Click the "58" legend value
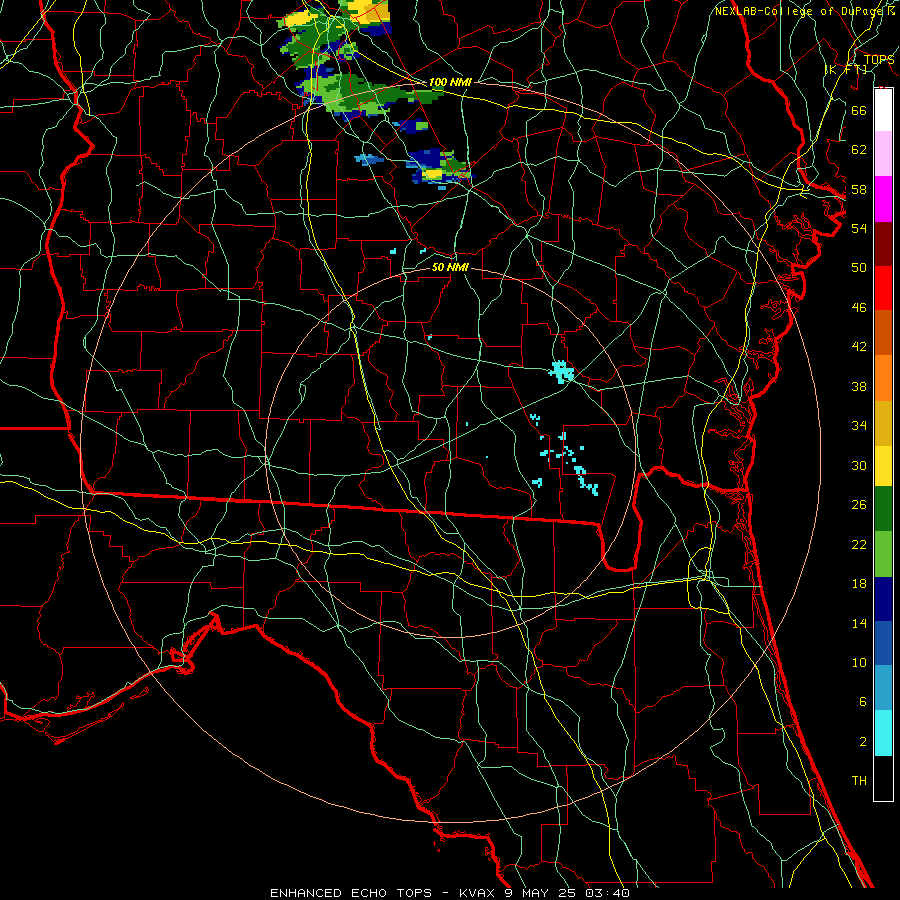 (x=859, y=189)
